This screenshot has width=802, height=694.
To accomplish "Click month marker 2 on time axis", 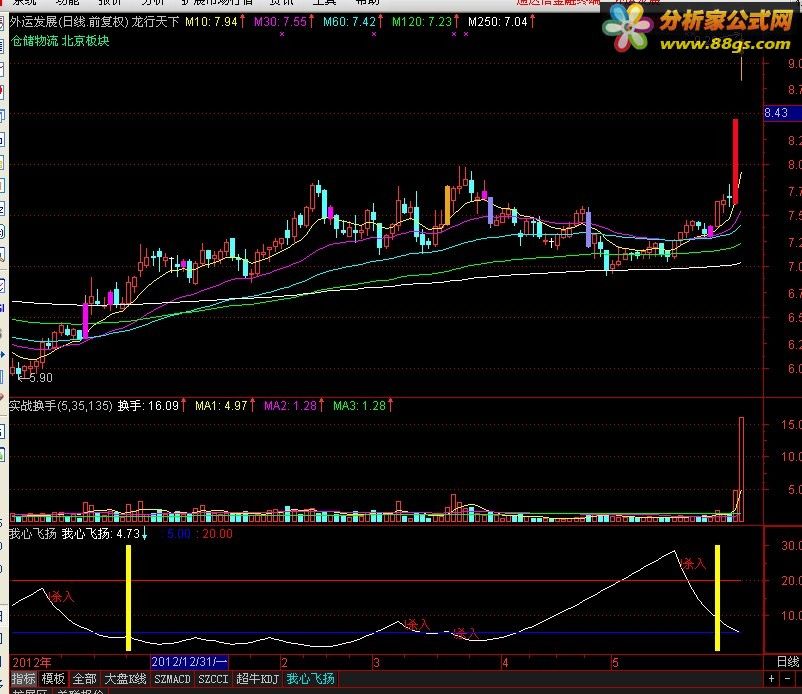I will click(284, 663).
